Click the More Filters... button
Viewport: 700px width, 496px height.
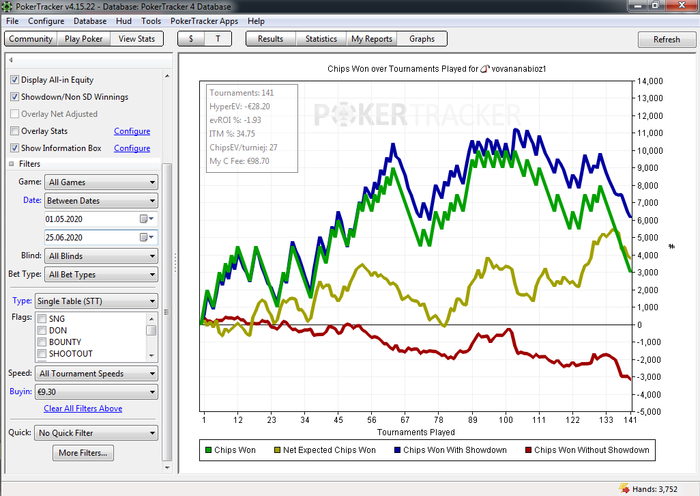[x=83, y=453]
